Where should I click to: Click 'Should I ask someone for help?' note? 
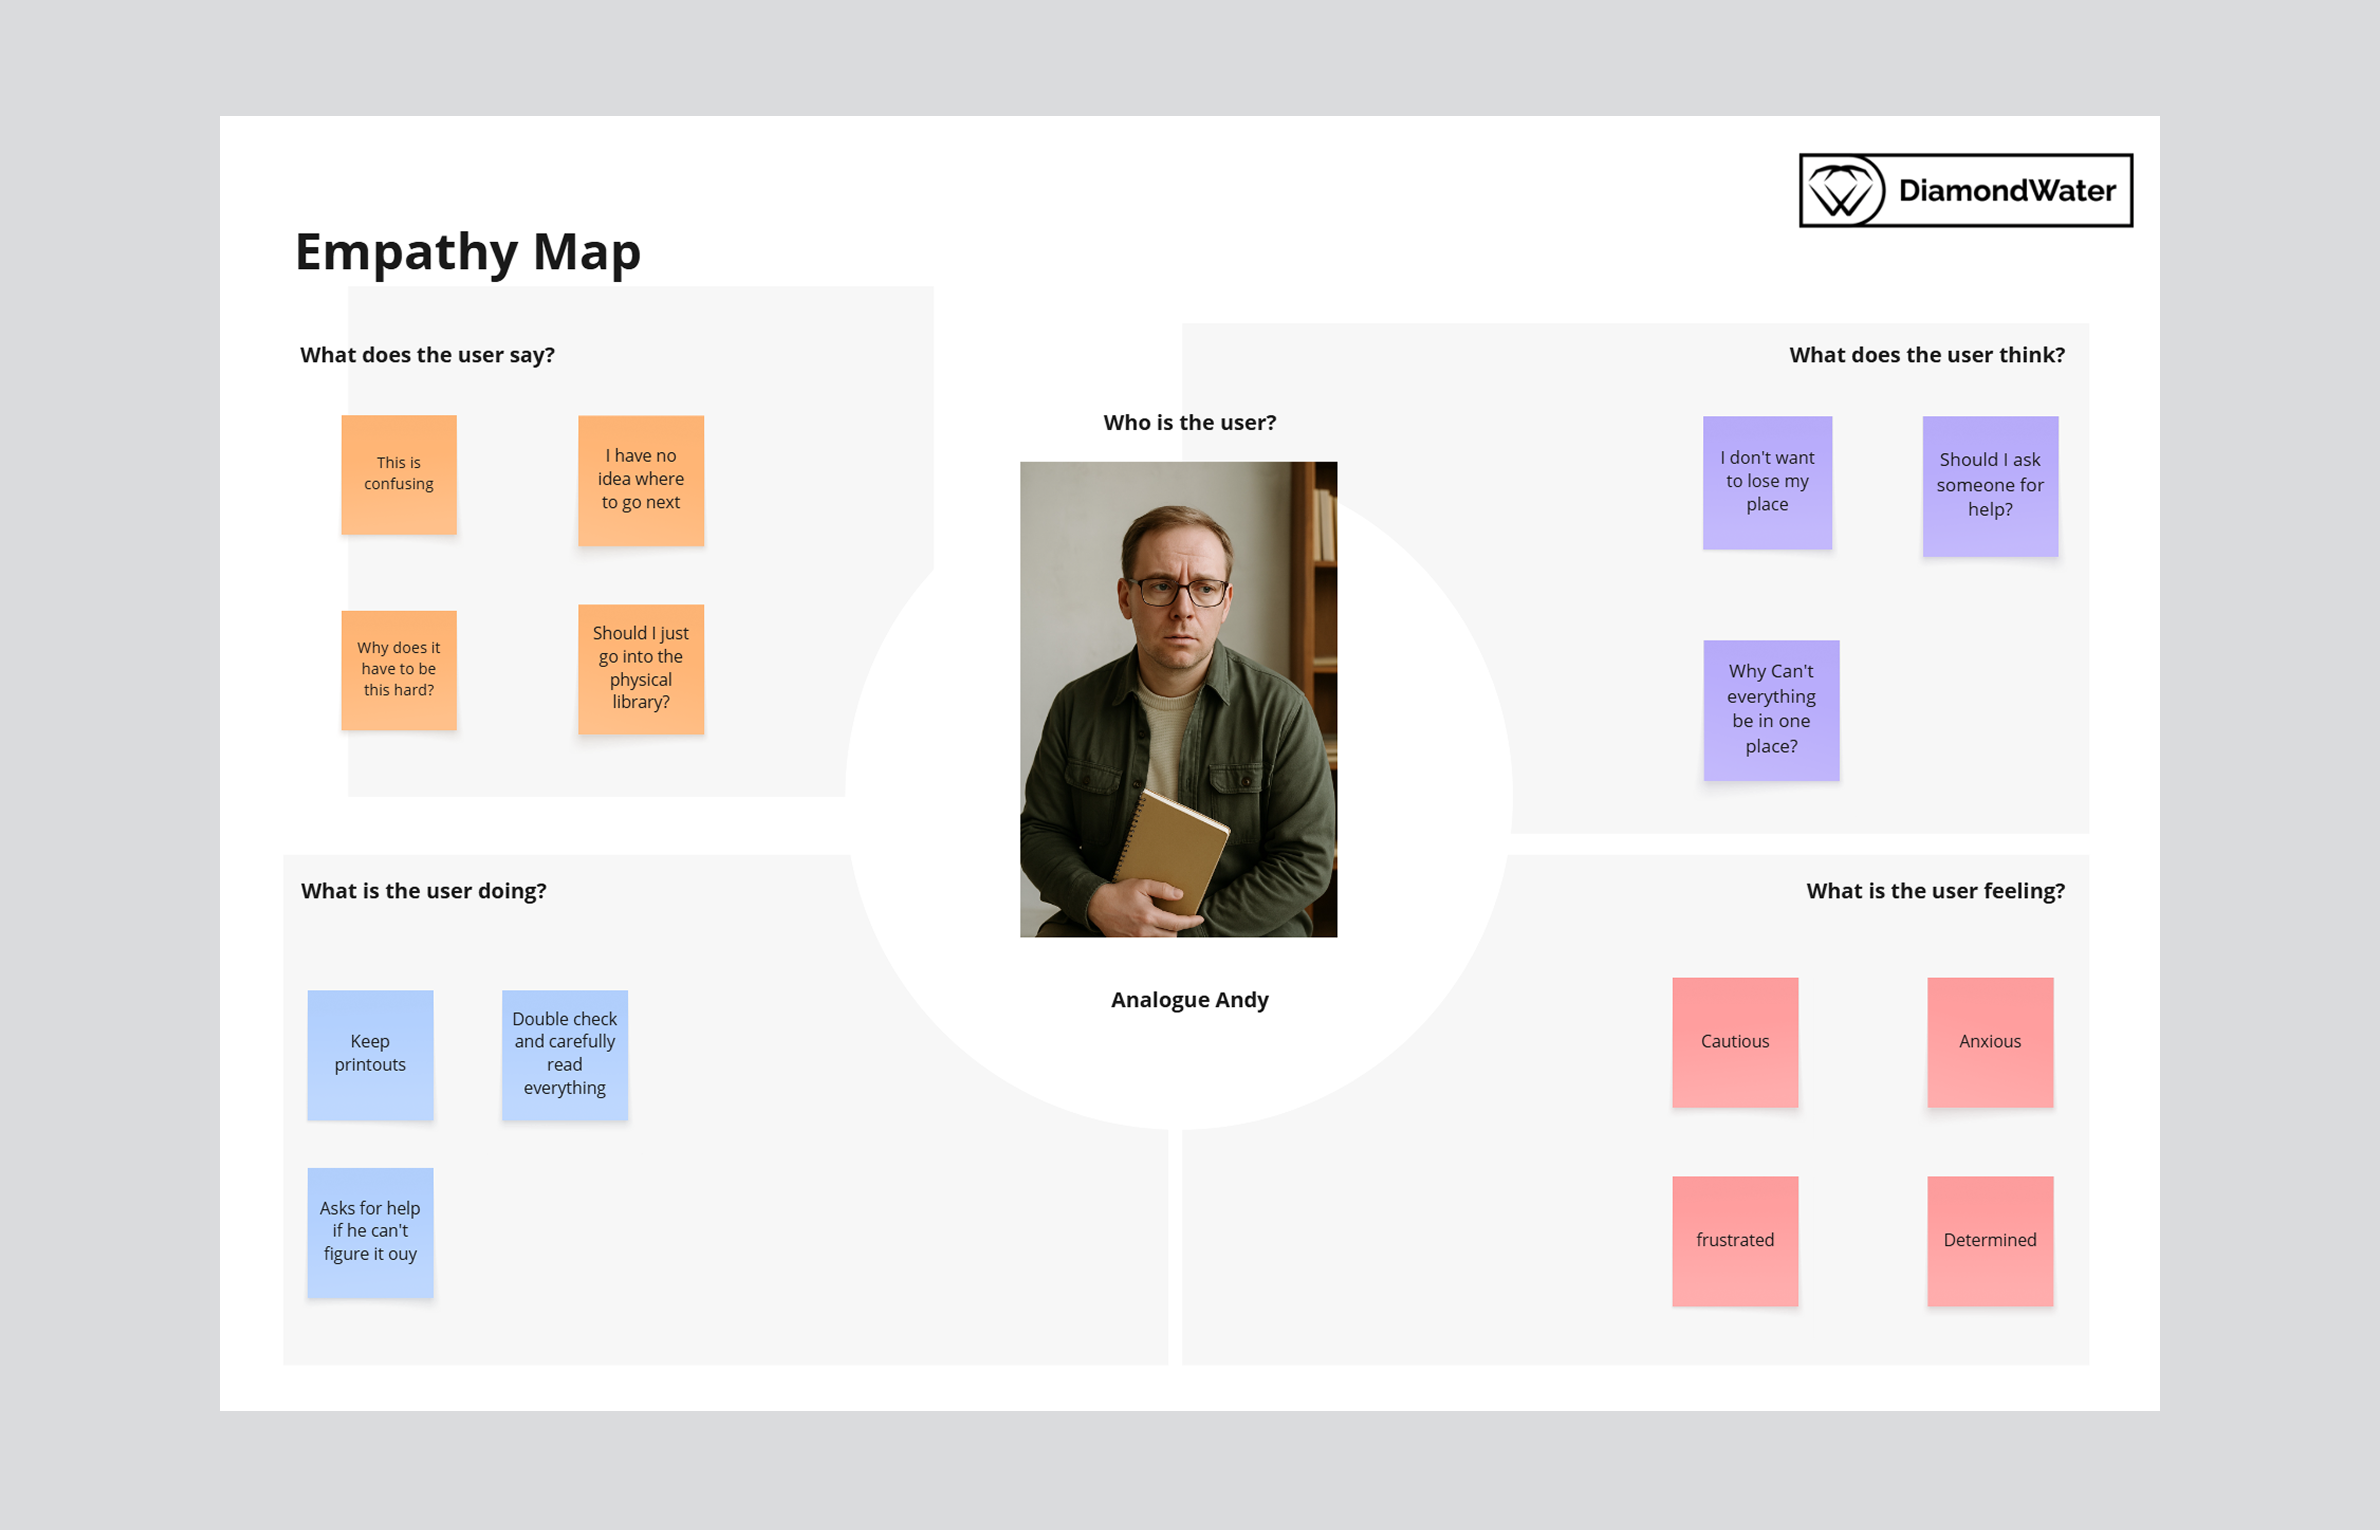tap(1989, 486)
